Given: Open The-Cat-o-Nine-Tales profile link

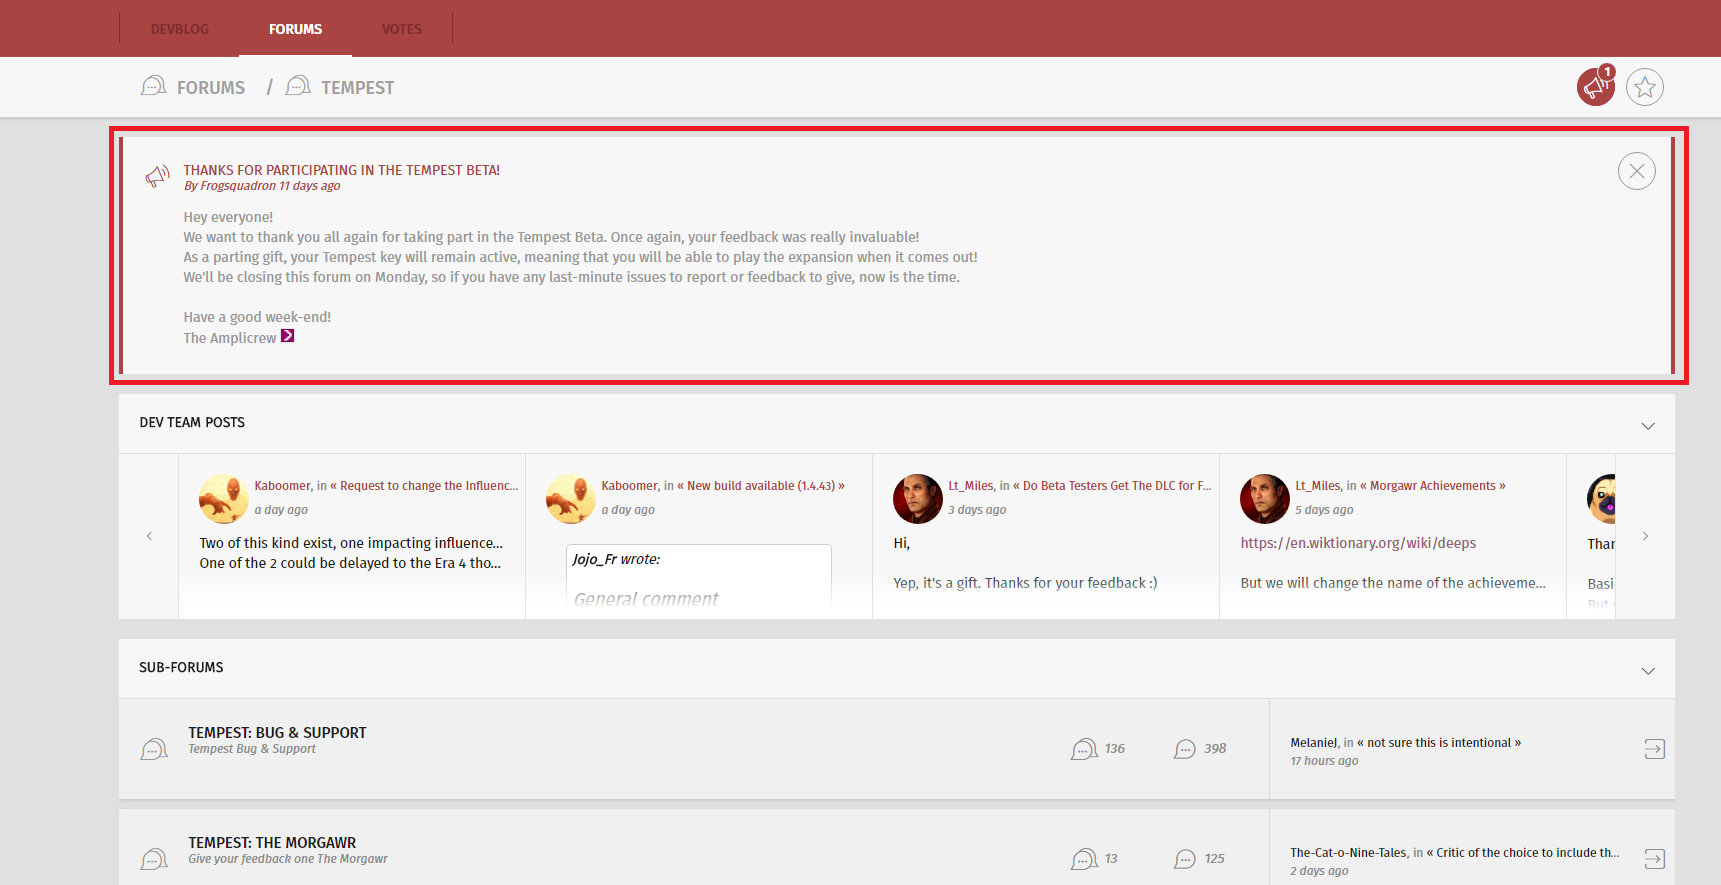Looking at the screenshot, I should (1349, 853).
